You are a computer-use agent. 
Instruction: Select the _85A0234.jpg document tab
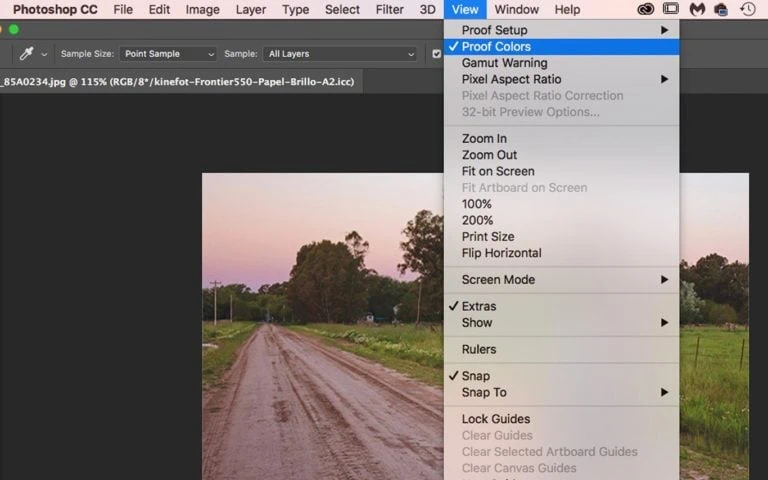point(179,82)
